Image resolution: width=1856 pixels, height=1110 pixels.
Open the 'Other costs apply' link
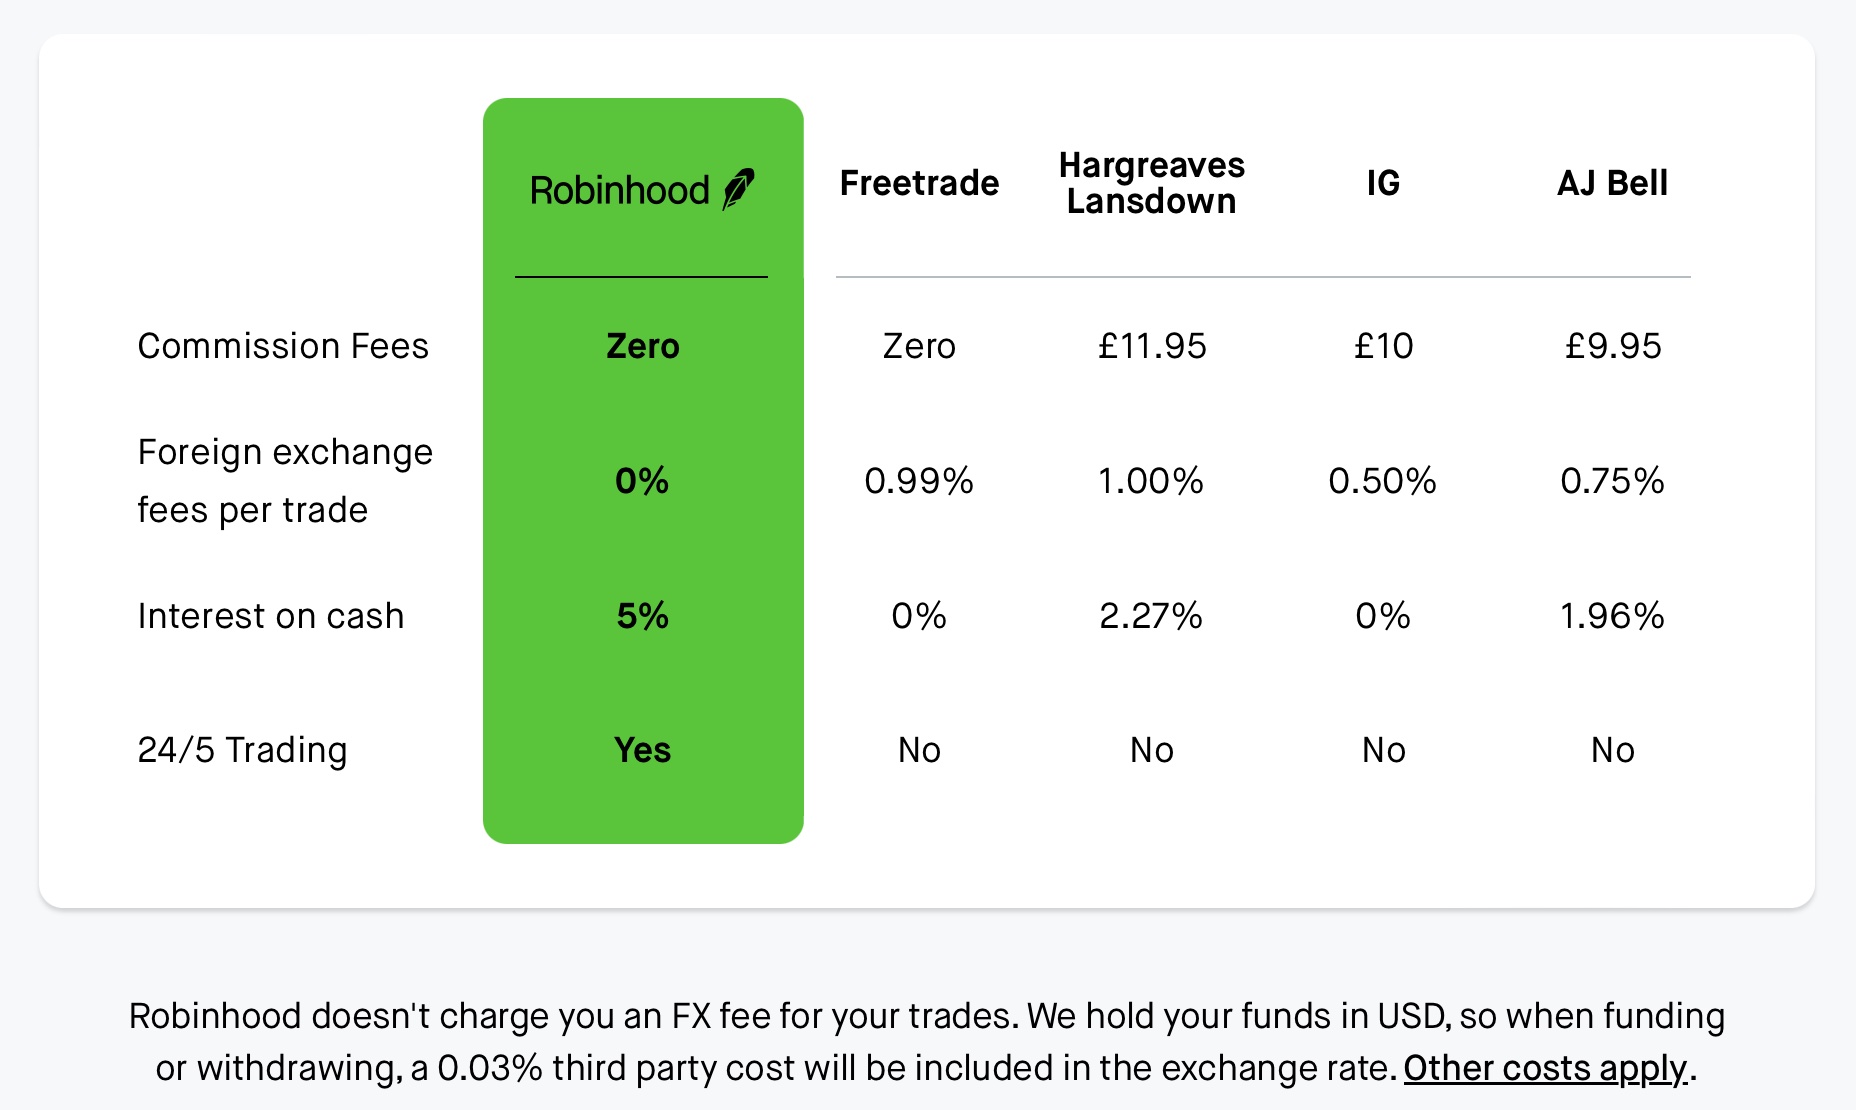[x=1545, y=1068]
